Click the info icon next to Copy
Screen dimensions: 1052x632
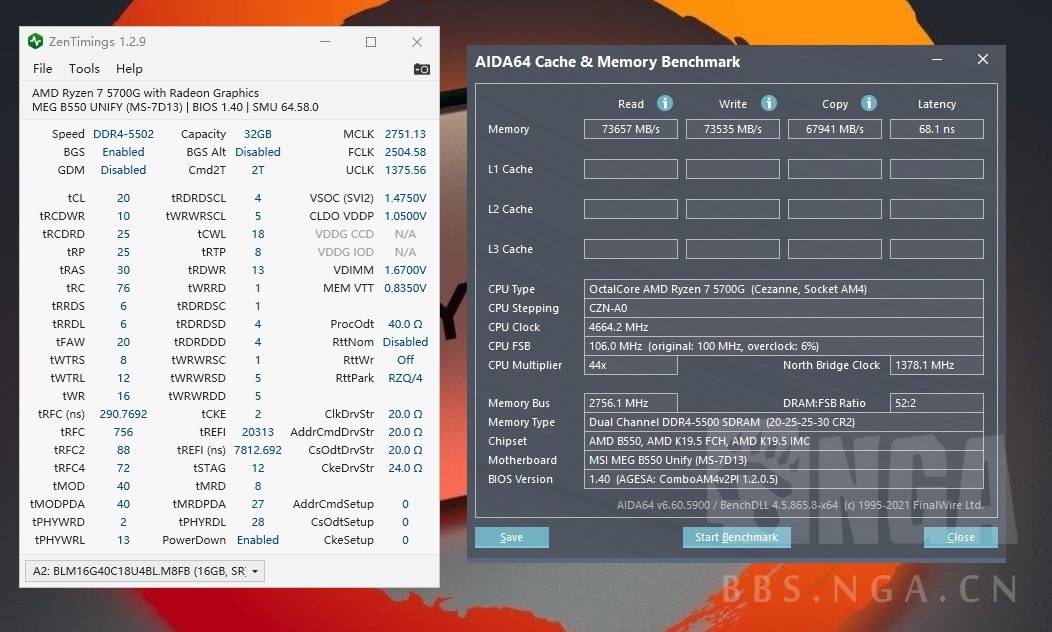point(869,103)
